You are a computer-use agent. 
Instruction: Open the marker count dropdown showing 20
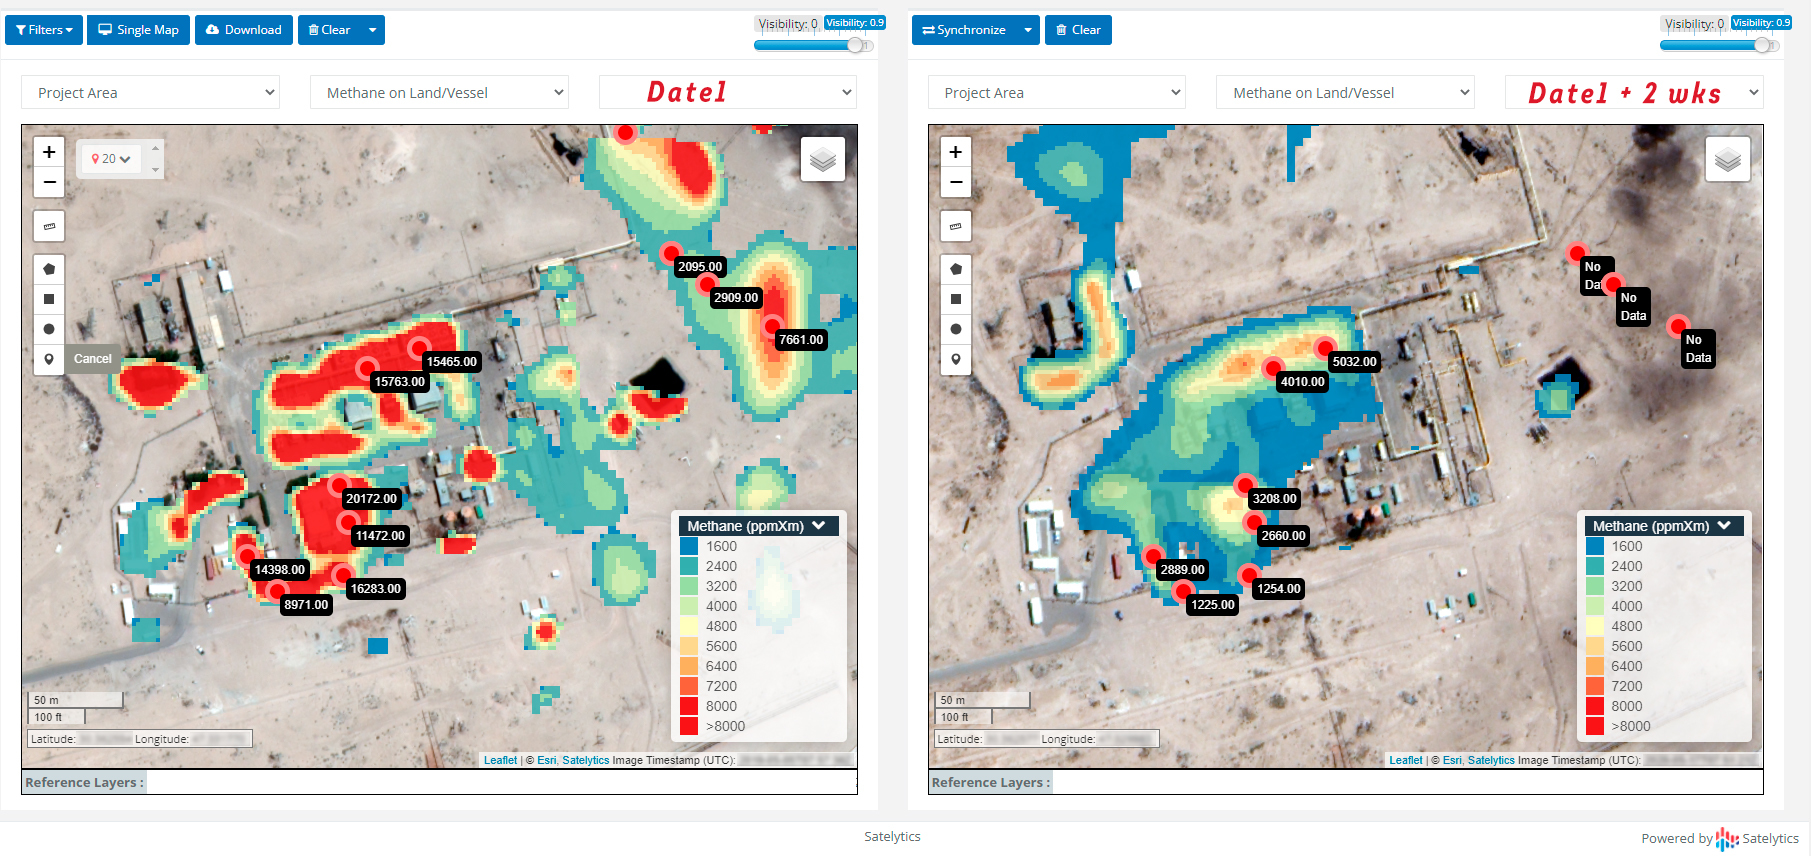111,159
